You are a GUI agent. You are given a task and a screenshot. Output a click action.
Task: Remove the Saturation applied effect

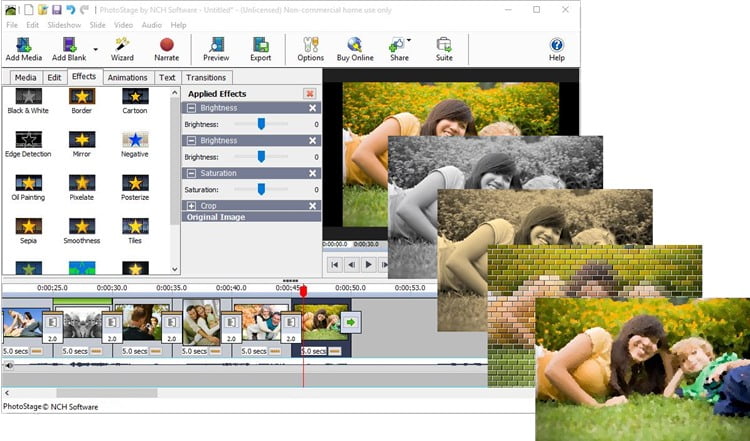click(x=312, y=173)
